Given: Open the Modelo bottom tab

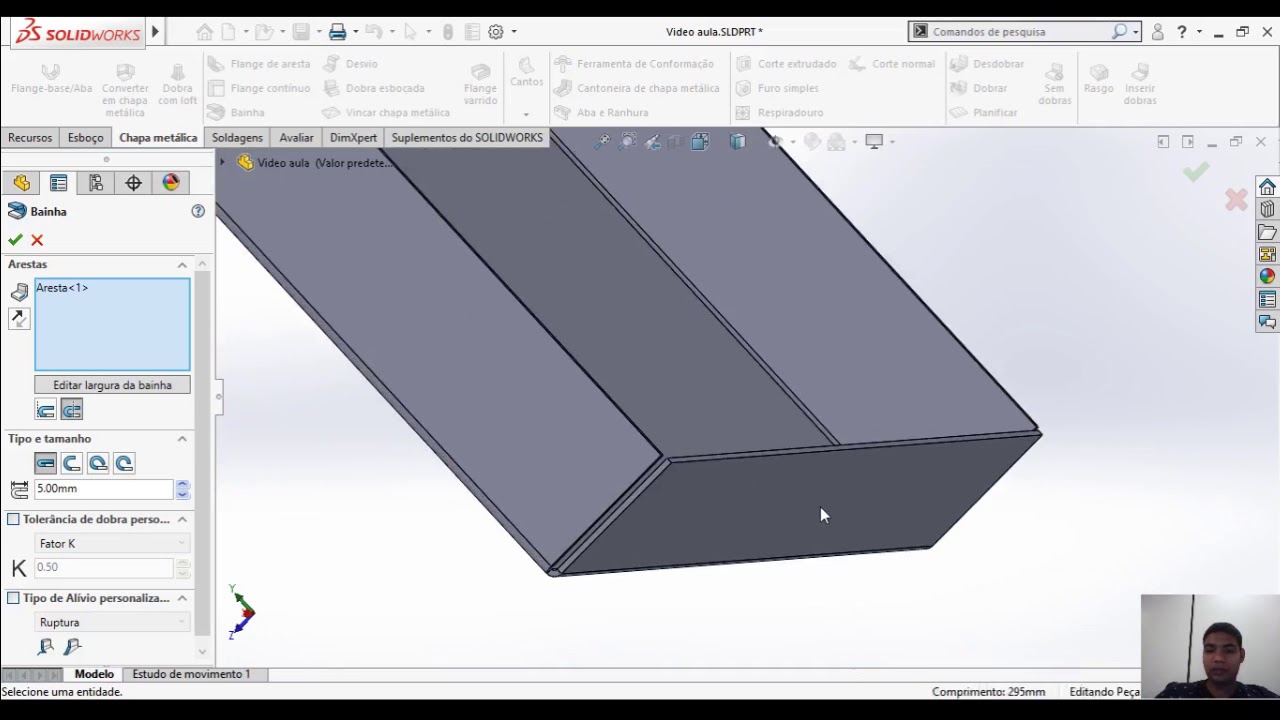Looking at the screenshot, I should click(94, 674).
